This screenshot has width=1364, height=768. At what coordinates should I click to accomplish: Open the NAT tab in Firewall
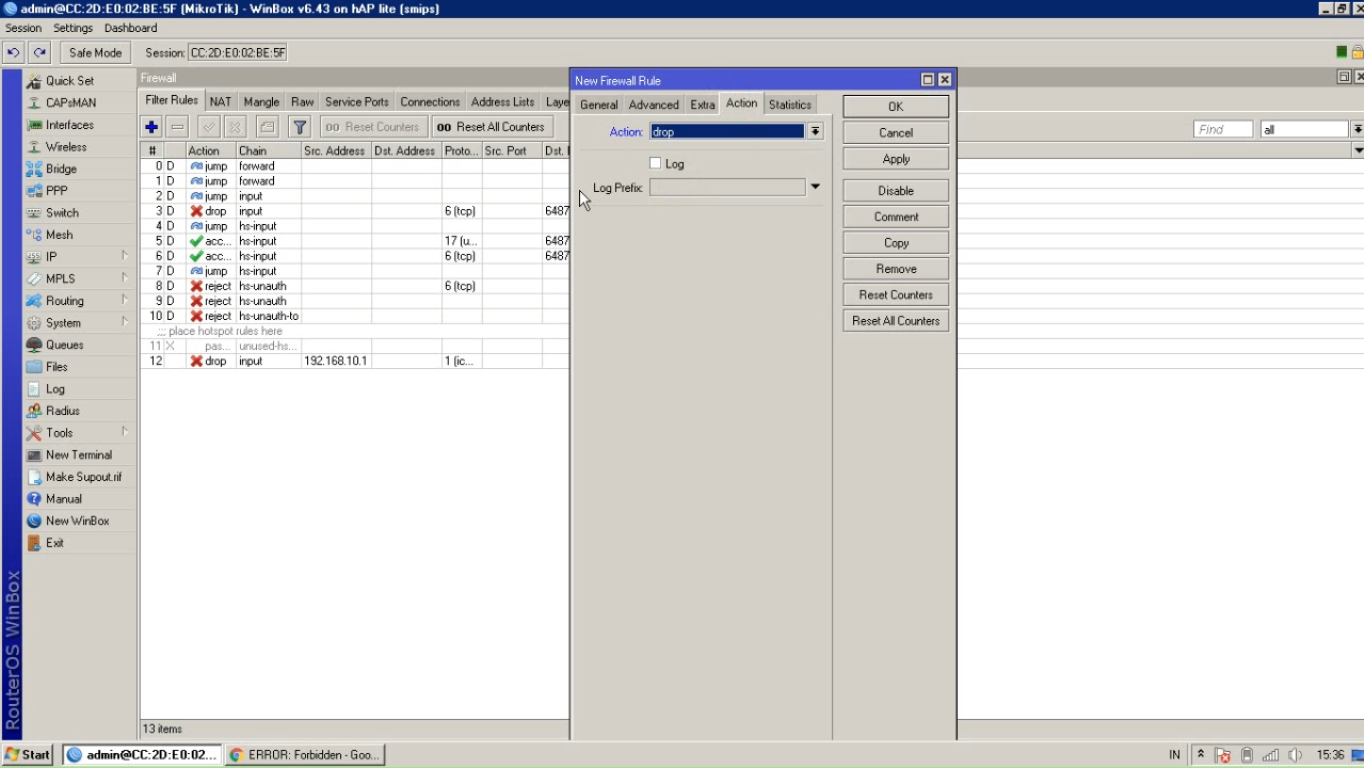pos(220,102)
